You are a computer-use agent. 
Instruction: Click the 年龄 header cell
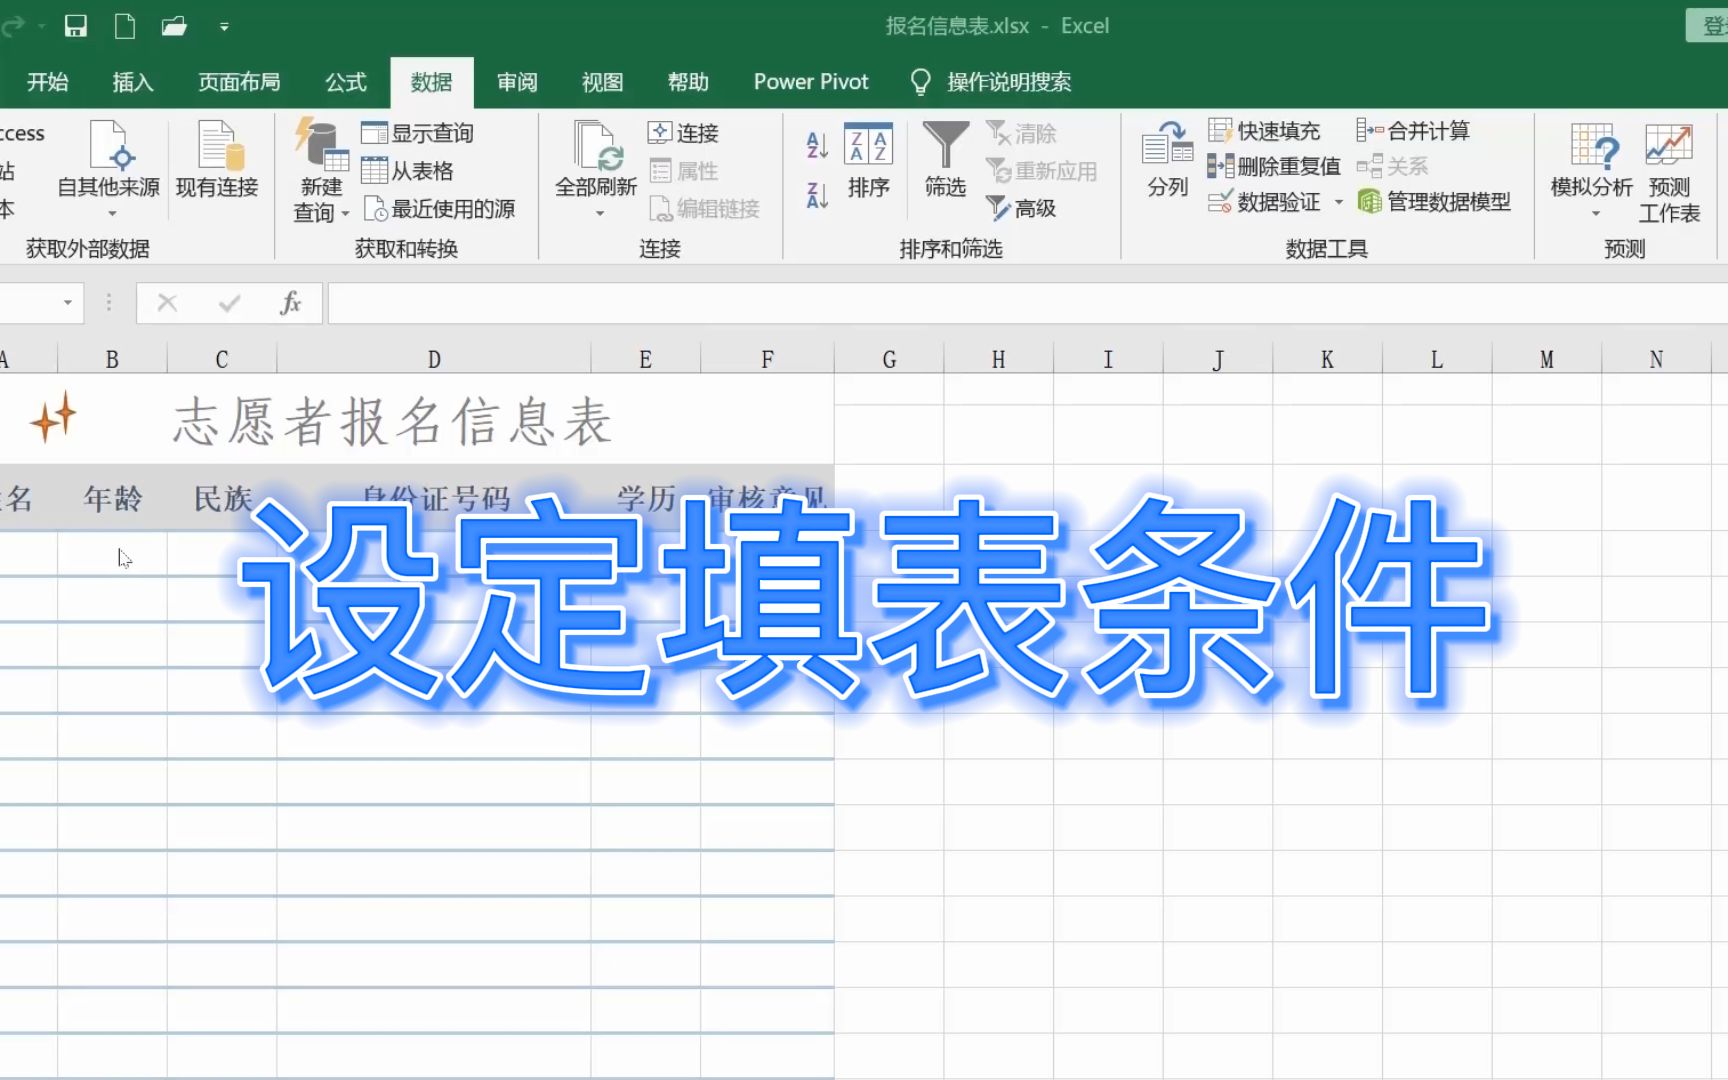pyautogui.click(x=112, y=498)
